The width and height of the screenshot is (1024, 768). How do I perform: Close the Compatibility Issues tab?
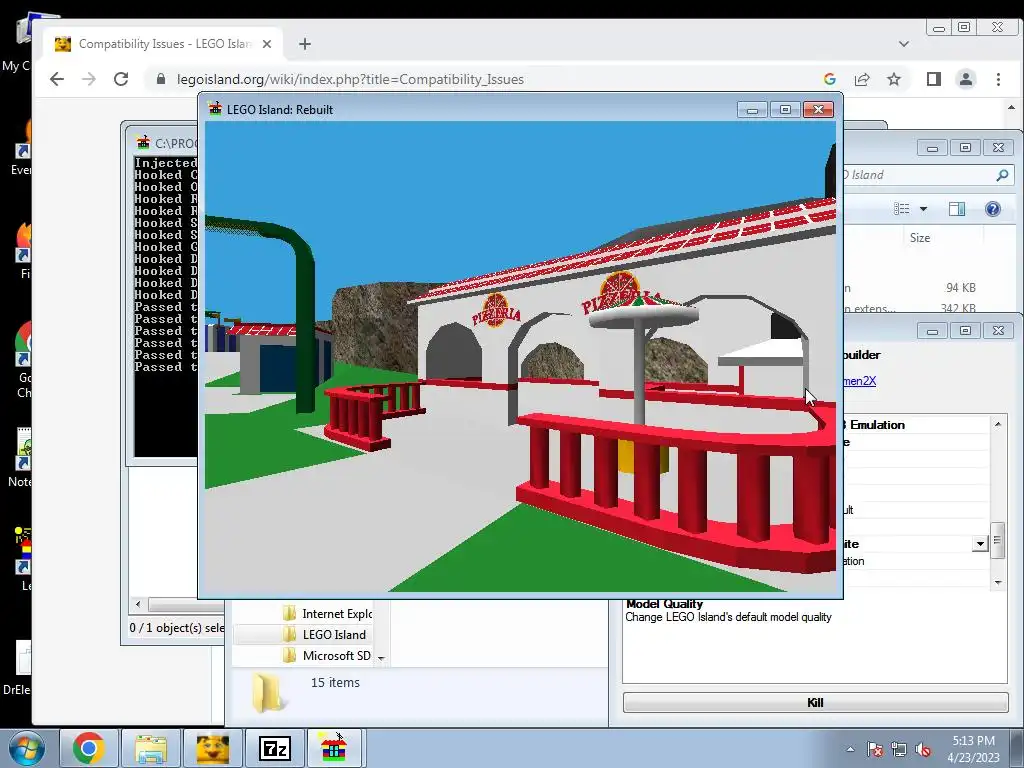point(266,44)
